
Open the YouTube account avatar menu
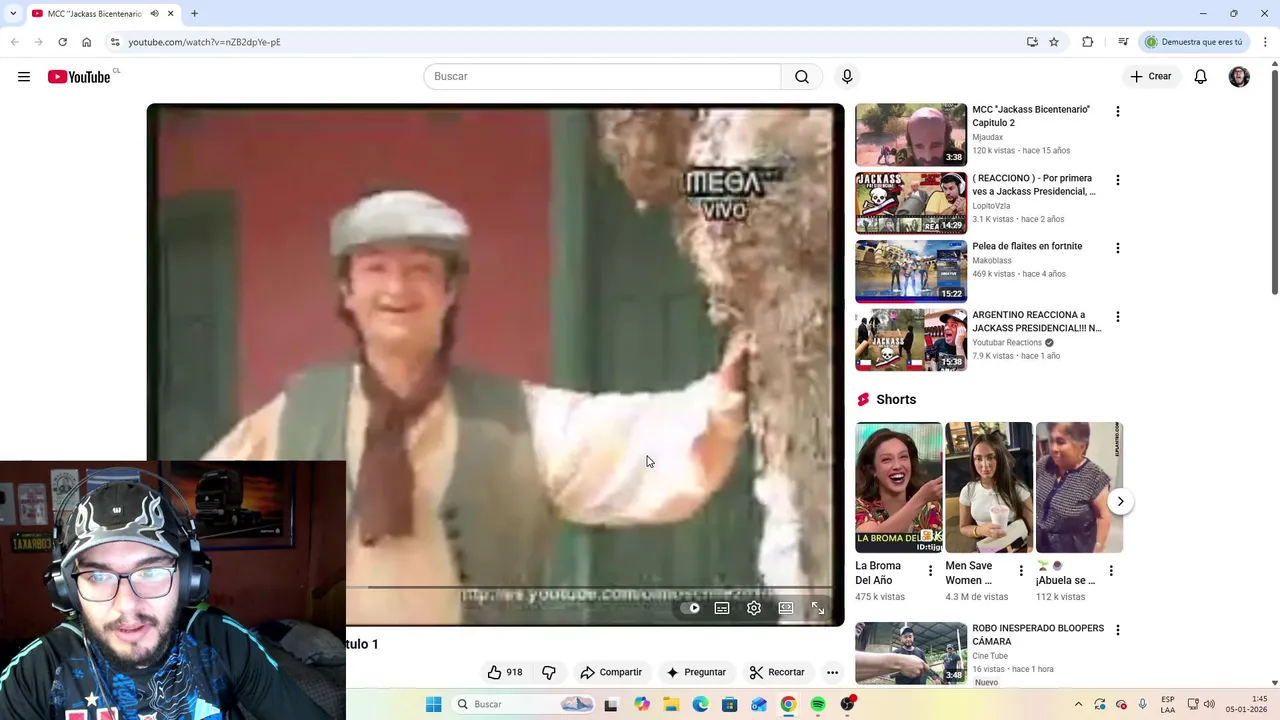tap(1239, 77)
